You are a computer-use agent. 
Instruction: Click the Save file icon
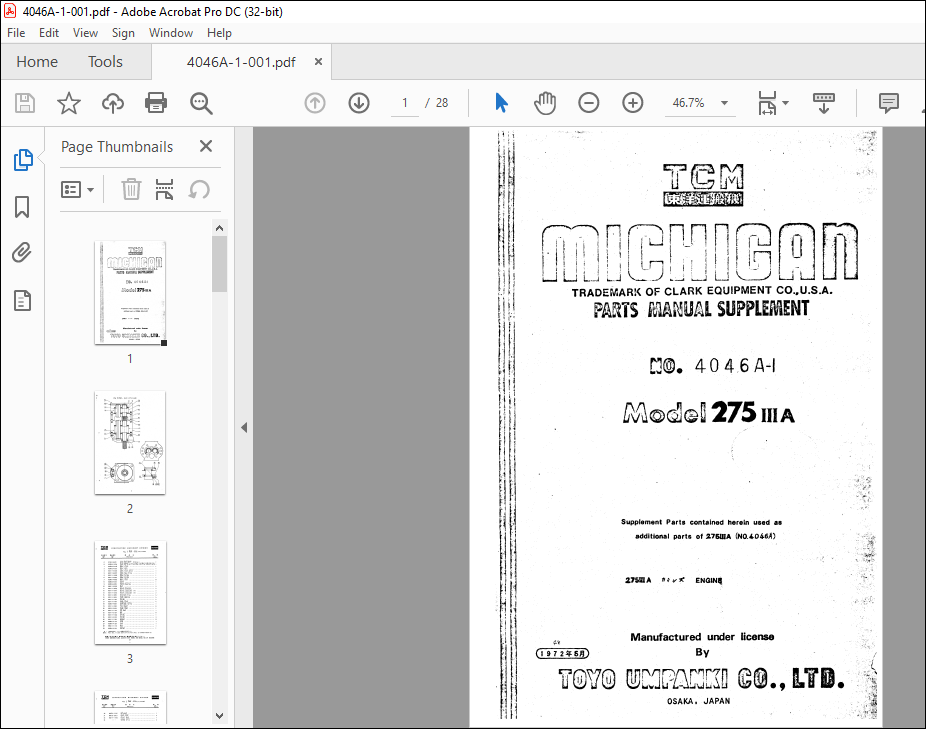point(25,103)
